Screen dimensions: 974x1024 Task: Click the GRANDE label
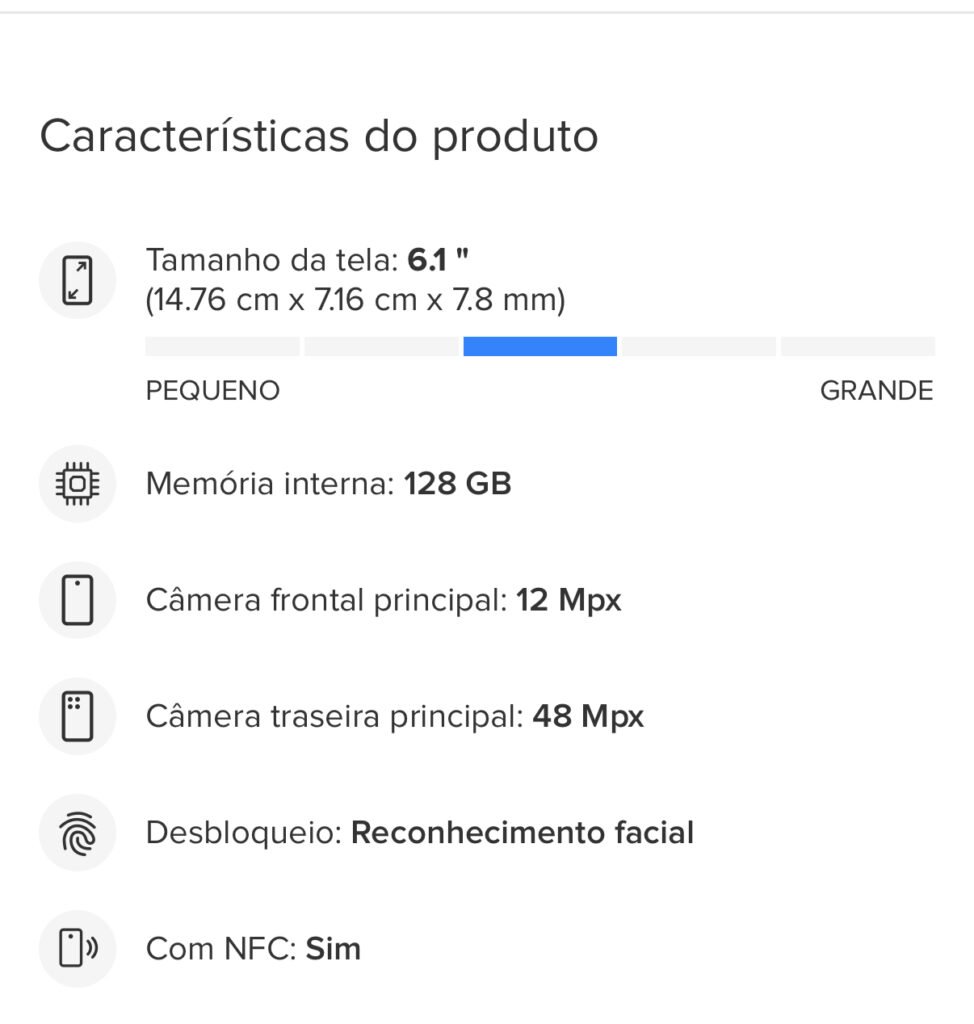click(x=877, y=391)
